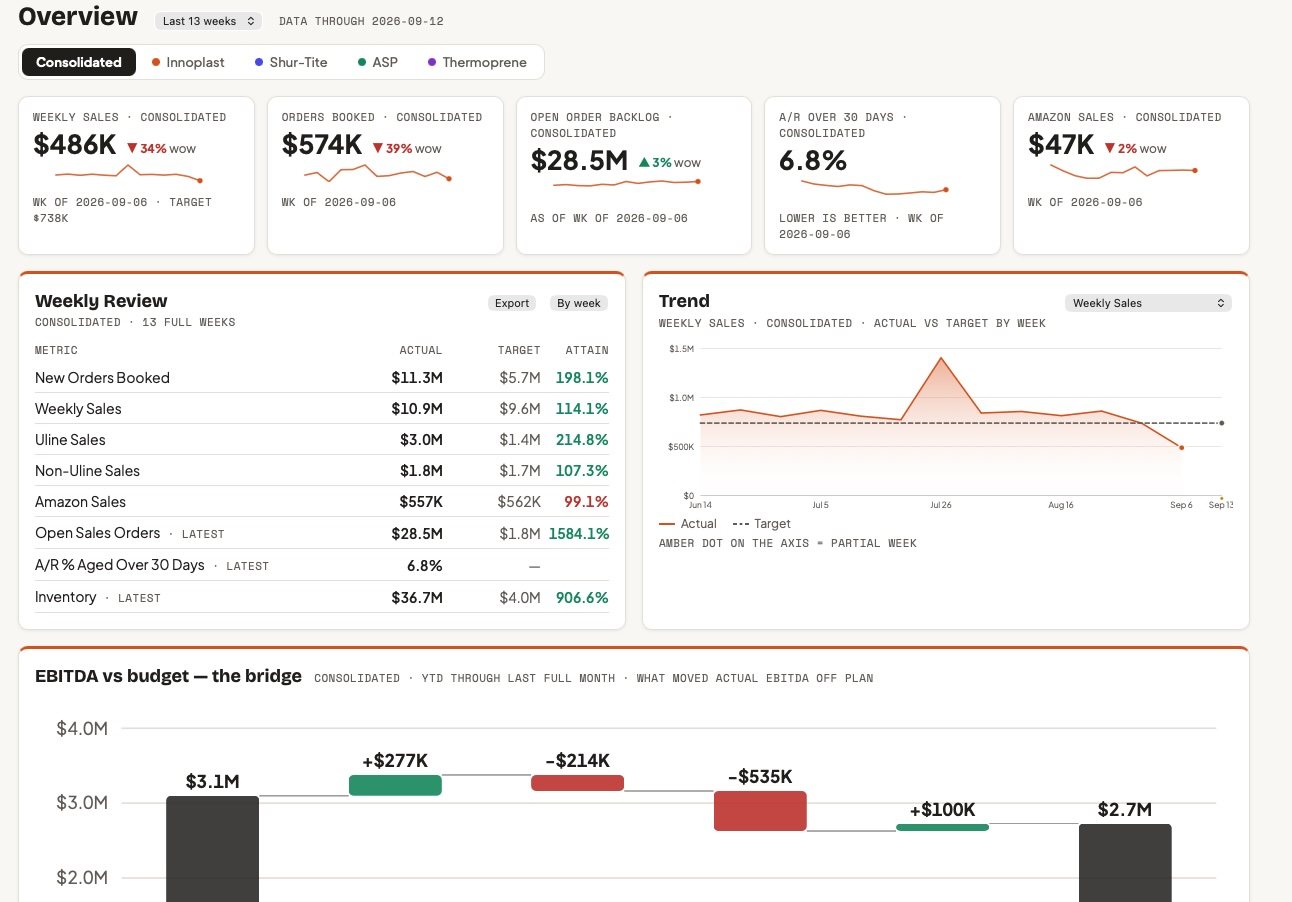Select the New Orders Booked row

(322, 378)
